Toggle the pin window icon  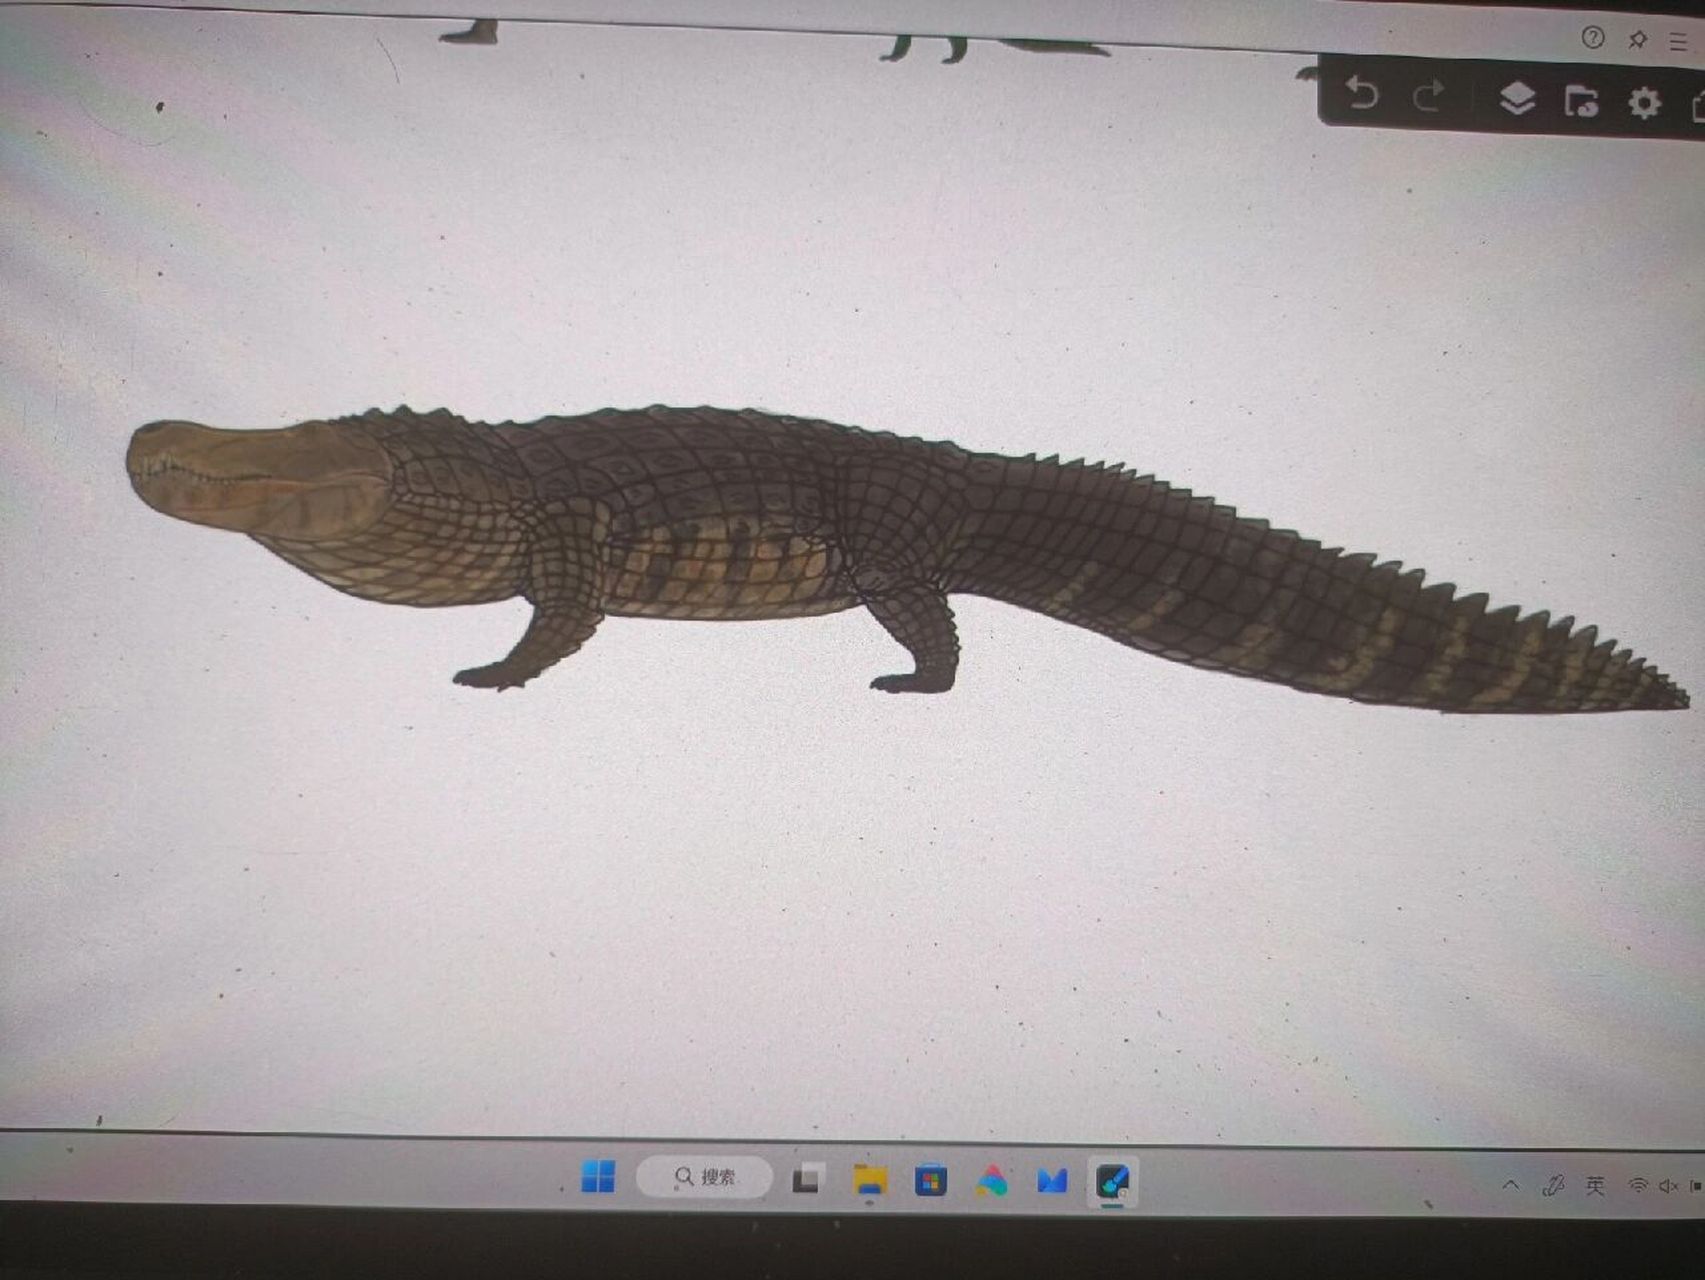coord(1637,40)
